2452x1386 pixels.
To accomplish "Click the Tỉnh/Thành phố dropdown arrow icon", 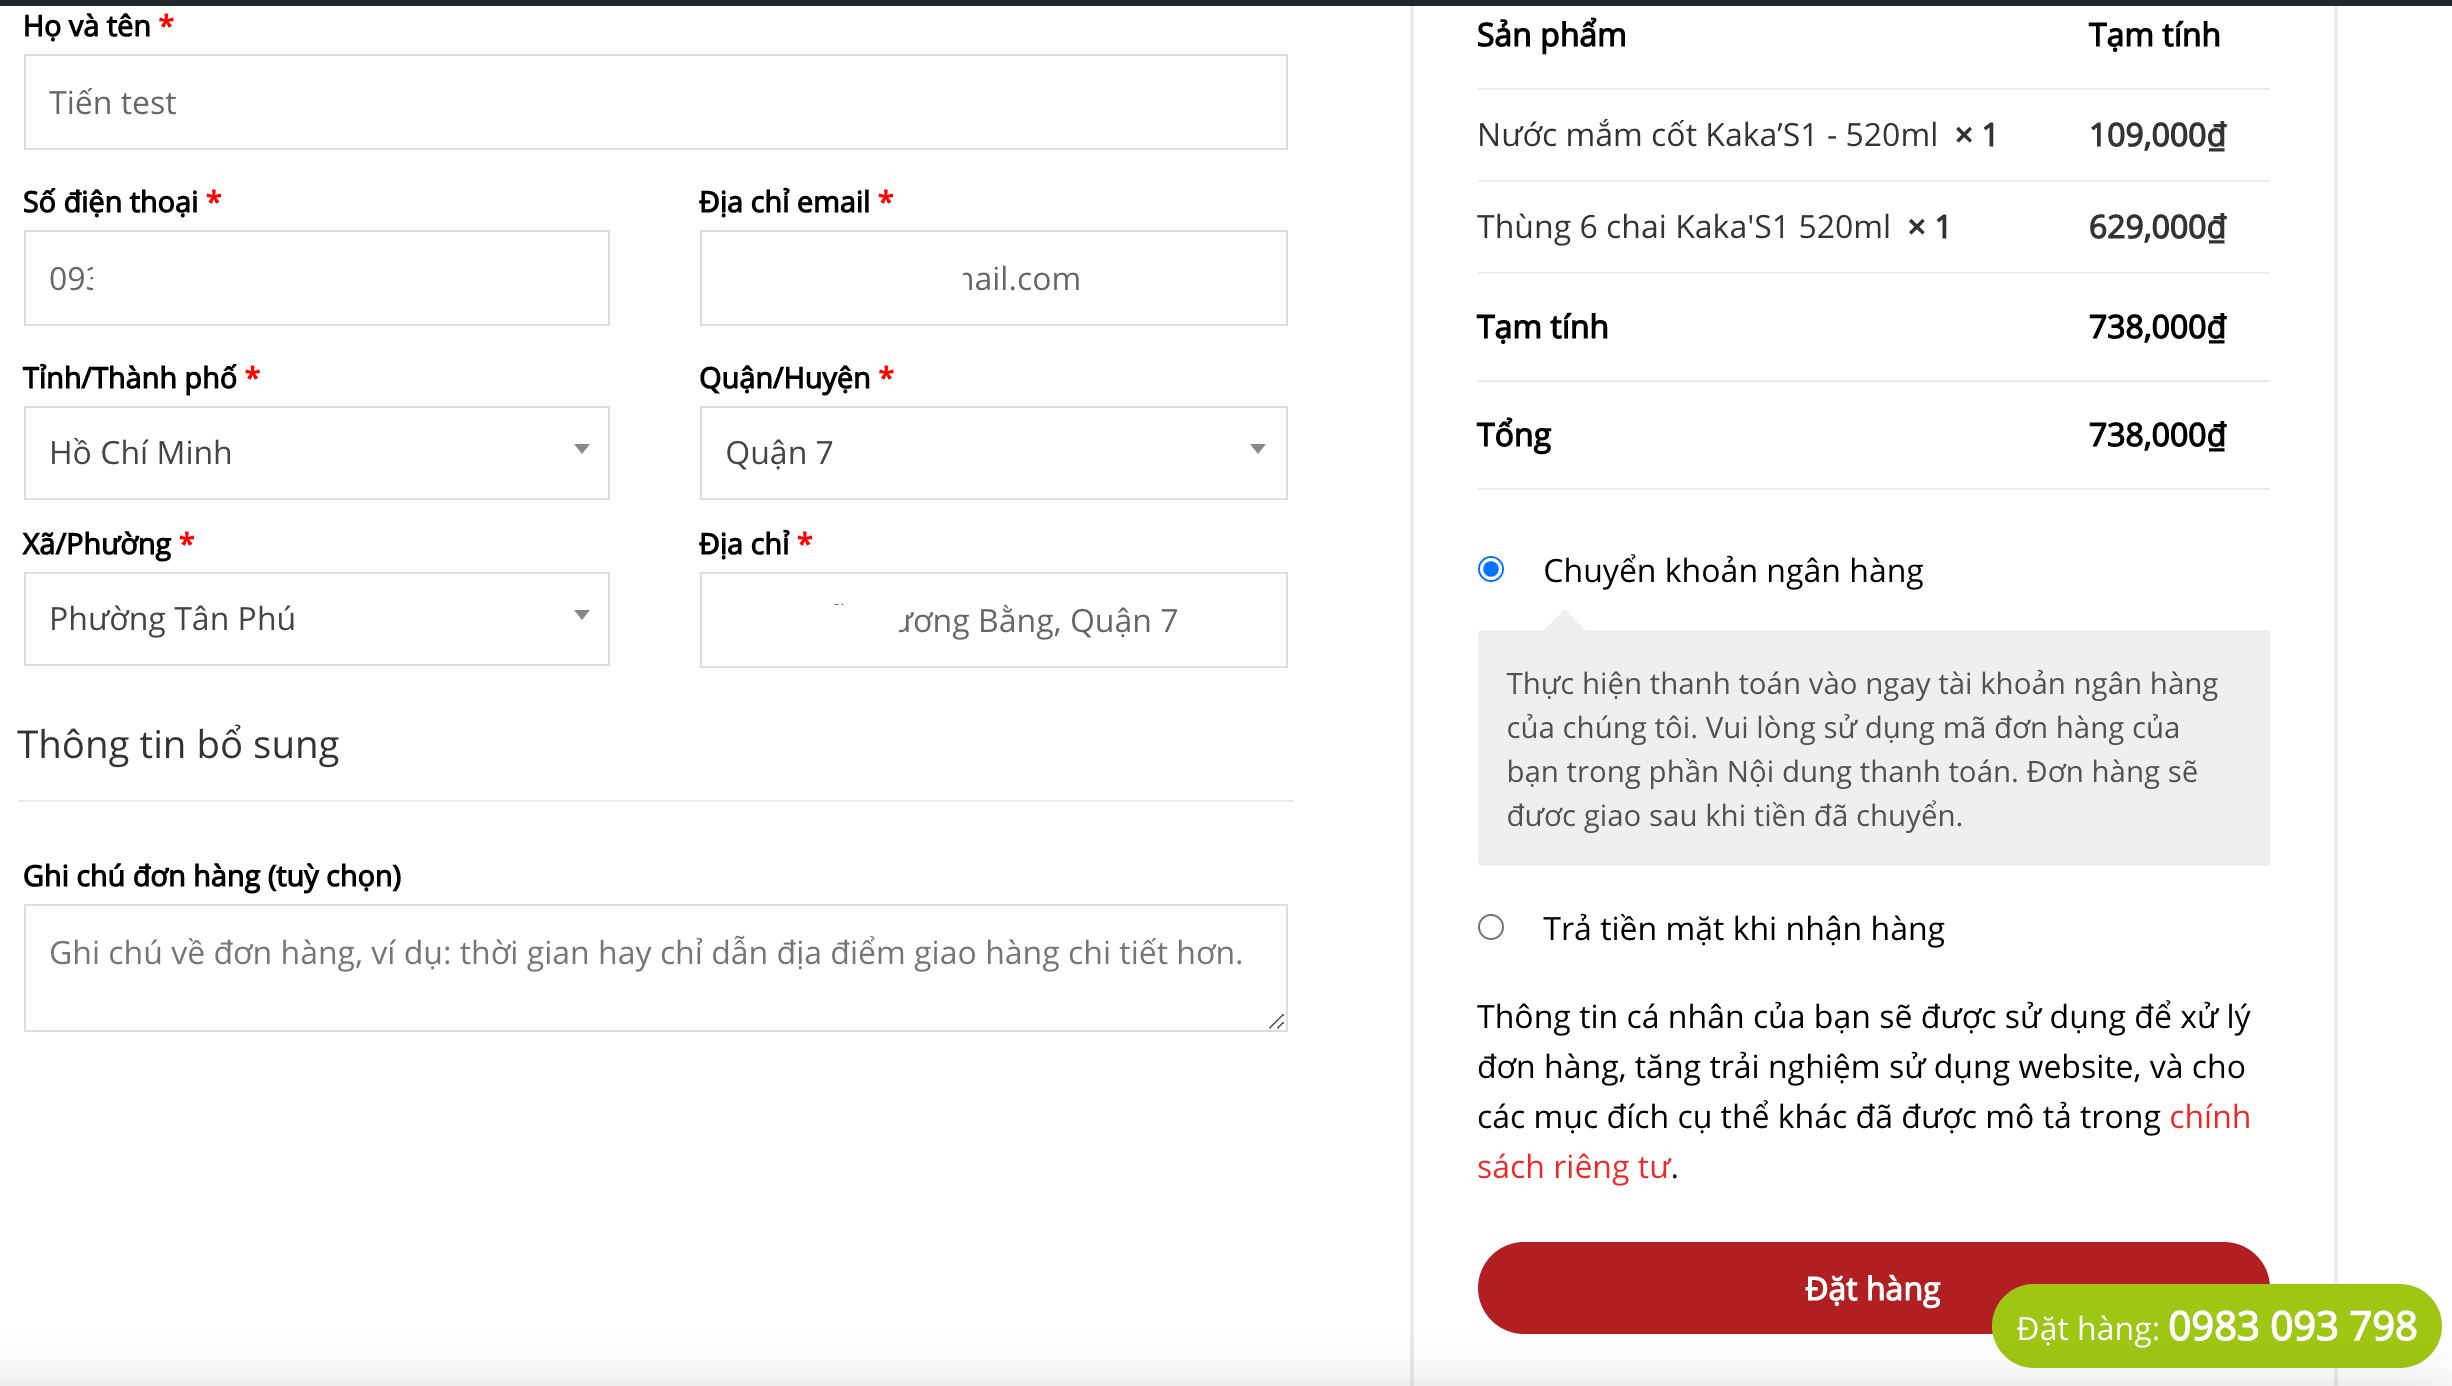I will [x=581, y=449].
